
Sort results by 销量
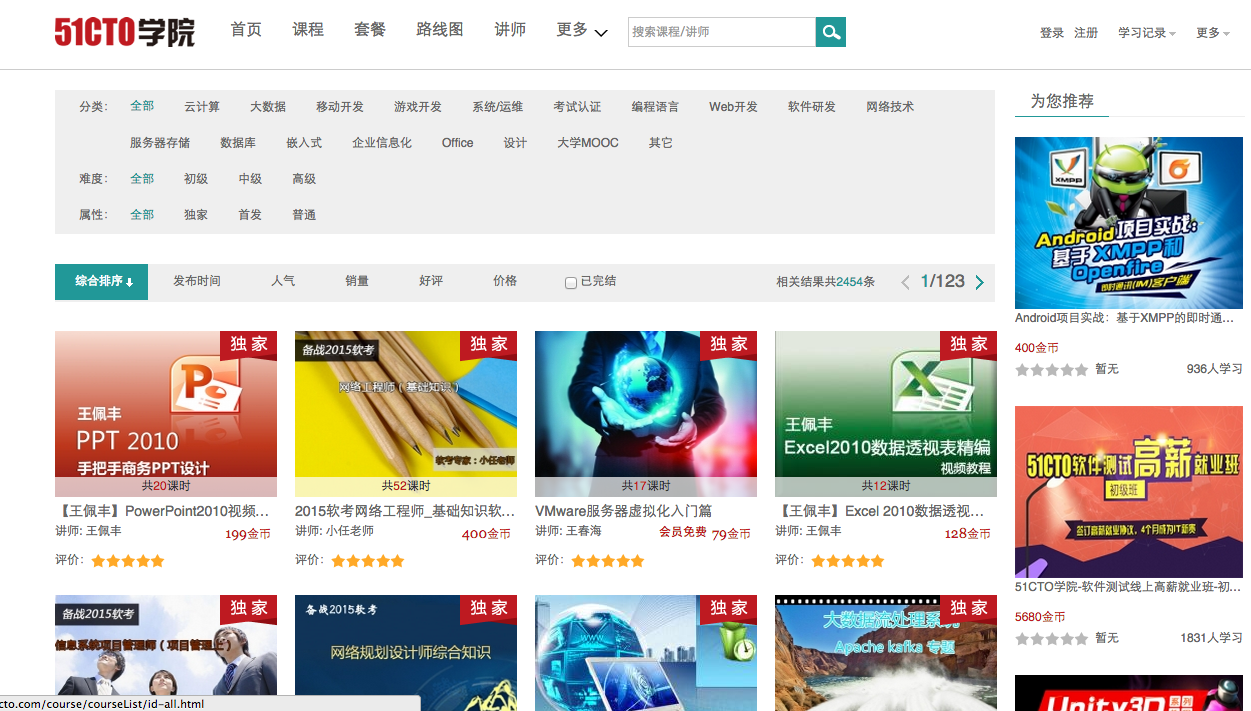[357, 281]
